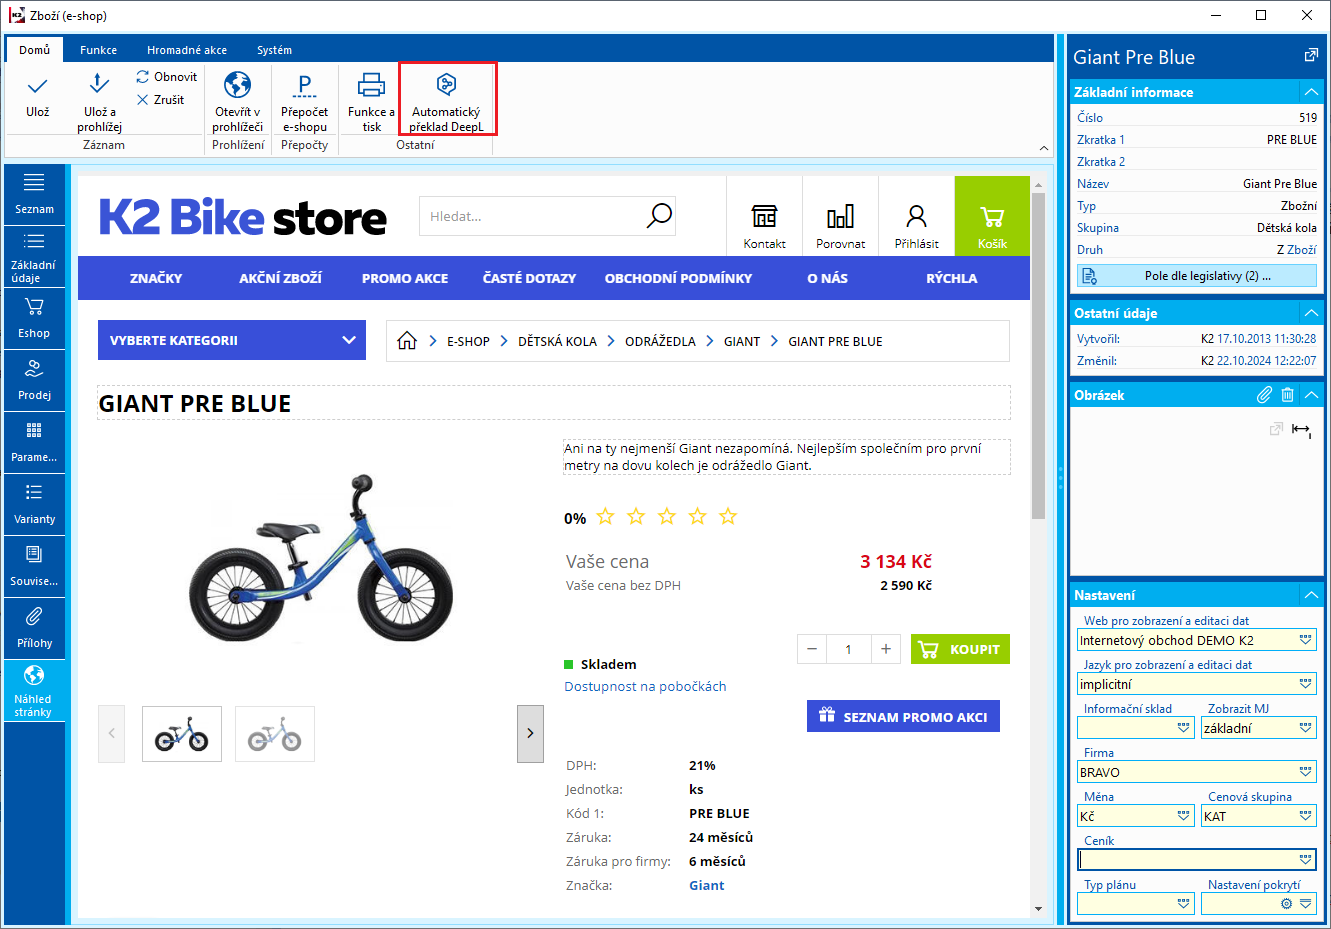Collapse the Základní informace section
The height and width of the screenshot is (929, 1331).
(1311, 92)
